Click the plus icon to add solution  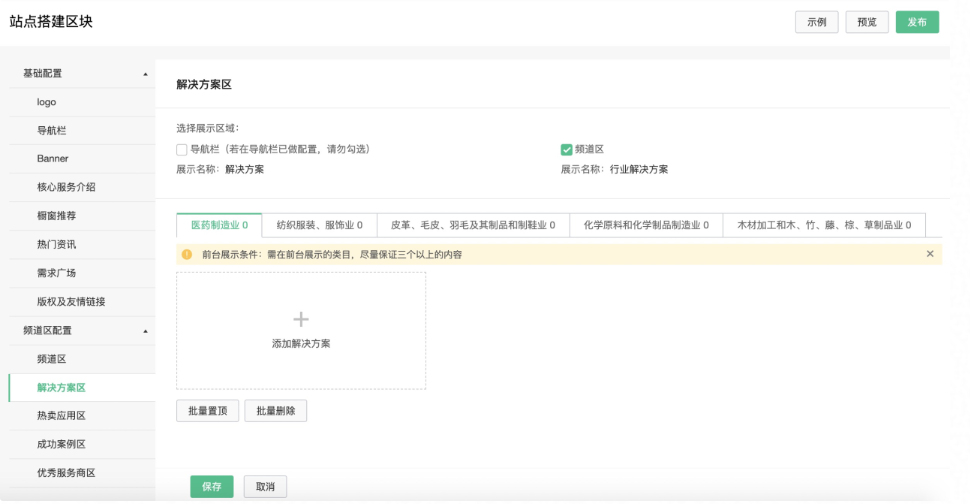click(x=301, y=319)
